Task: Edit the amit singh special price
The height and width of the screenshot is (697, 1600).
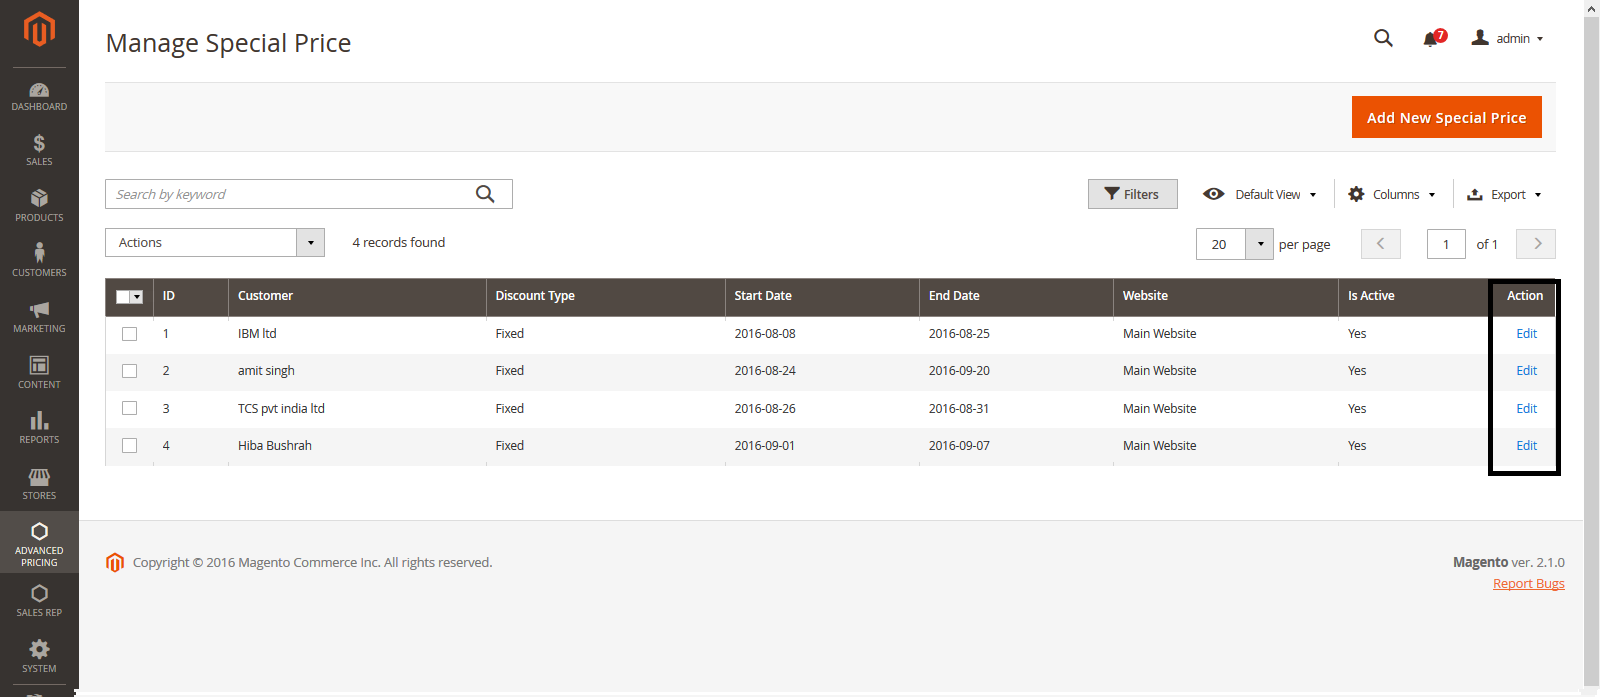Action: [x=1526, y=371]
